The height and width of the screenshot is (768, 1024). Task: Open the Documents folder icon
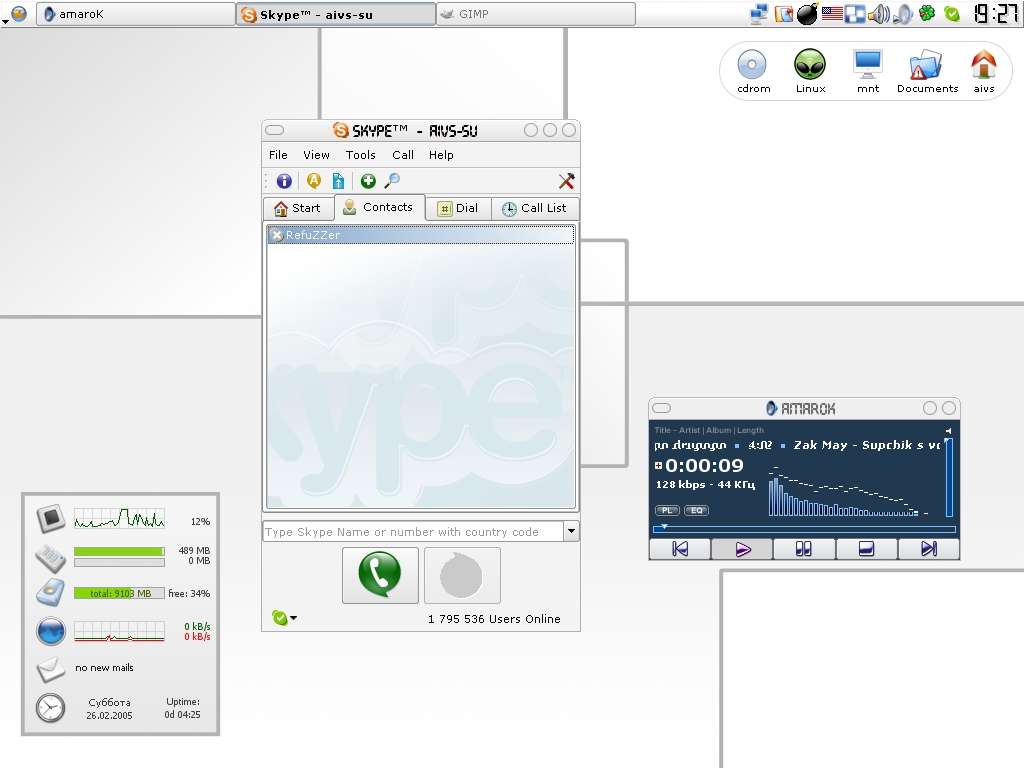pos(927,71)
